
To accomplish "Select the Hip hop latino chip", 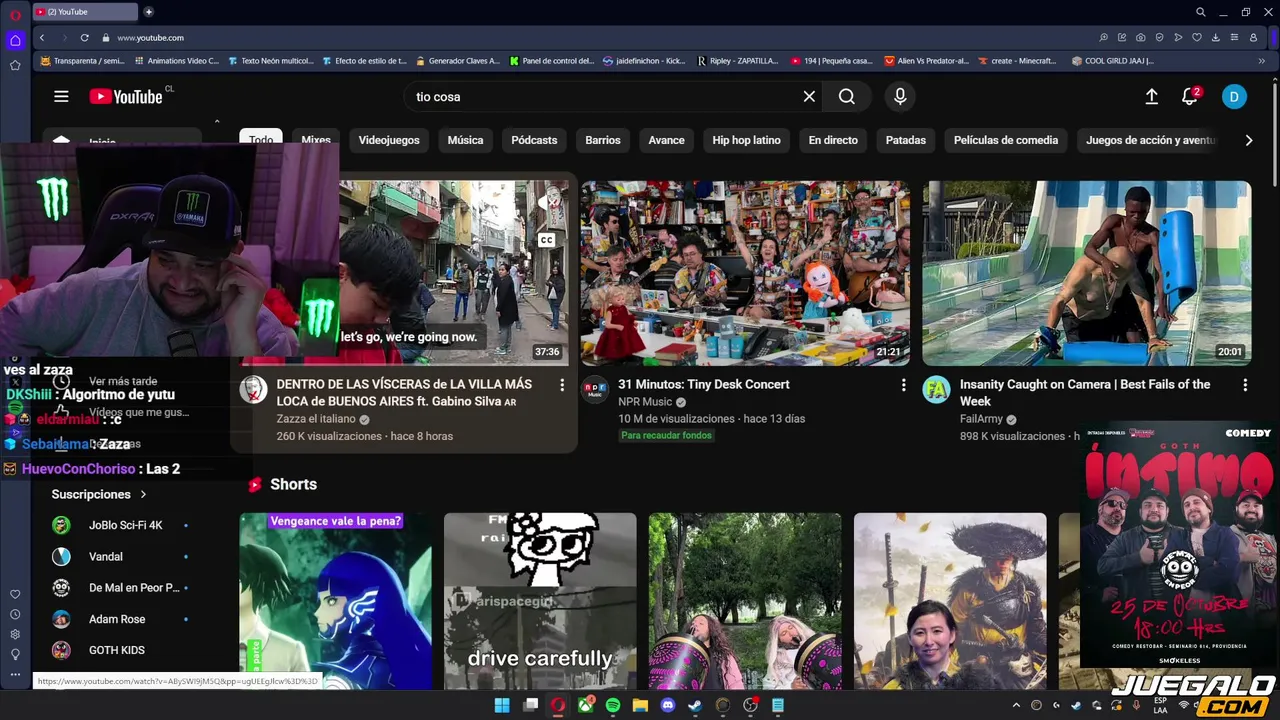I will coord(746,140).
